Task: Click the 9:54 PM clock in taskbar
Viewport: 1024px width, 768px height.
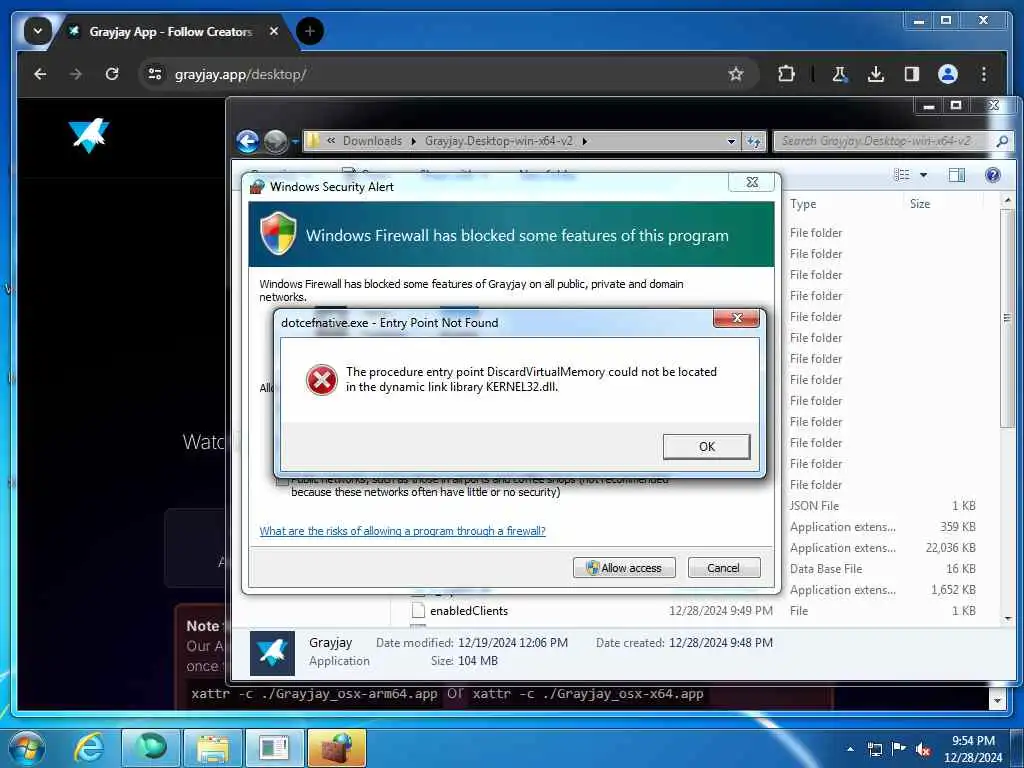Action: pyautogui.click(x=972, y=741)
